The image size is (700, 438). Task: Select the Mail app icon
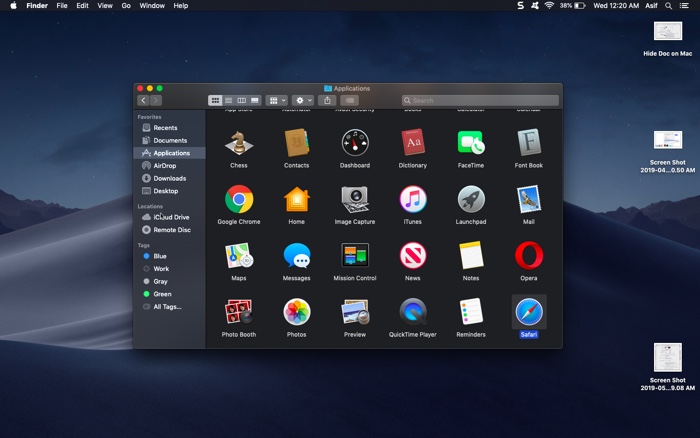pos(529,199)
